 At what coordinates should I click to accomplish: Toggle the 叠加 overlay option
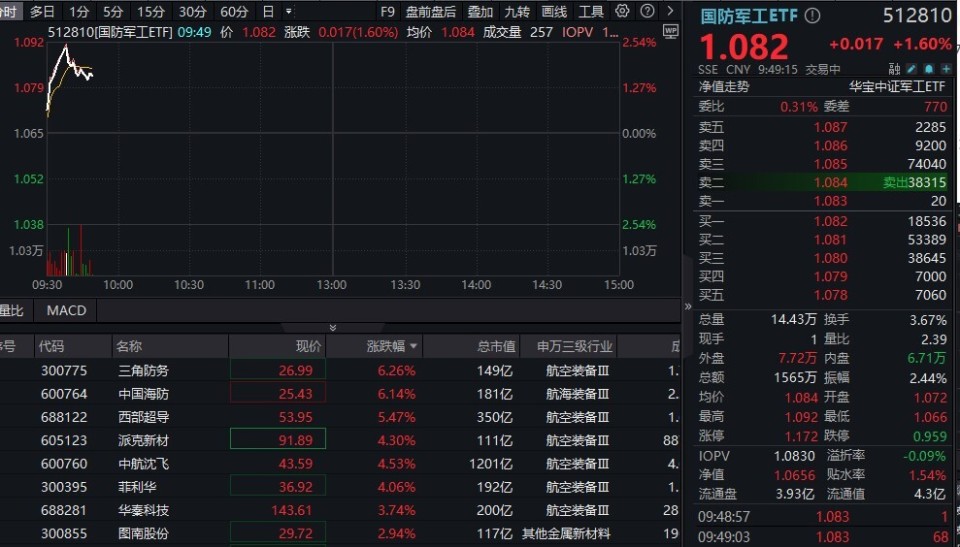click(480, 12)
